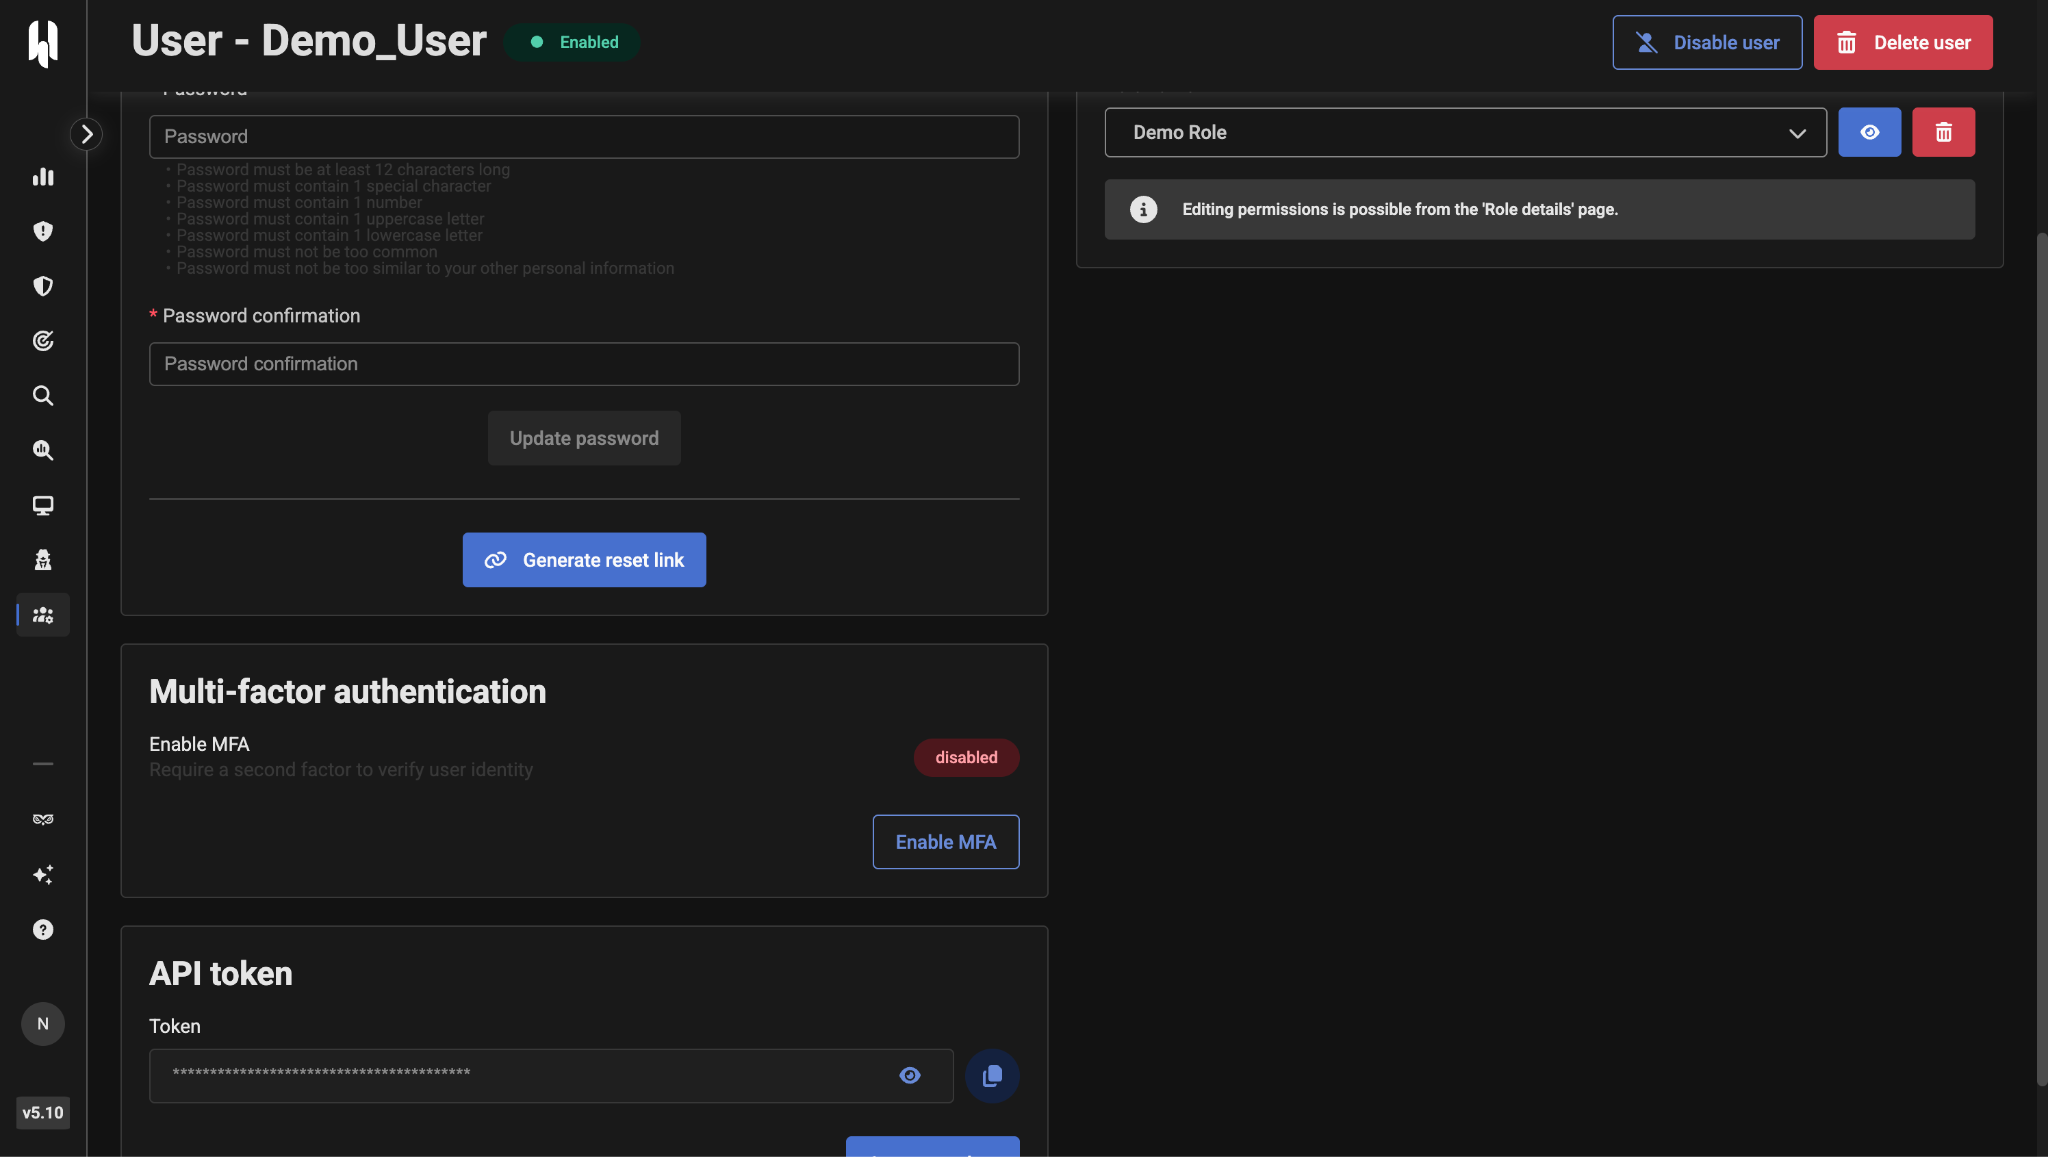
Task: Open the sparkles AI icon in sidebar
Action: tap(43, 874)
